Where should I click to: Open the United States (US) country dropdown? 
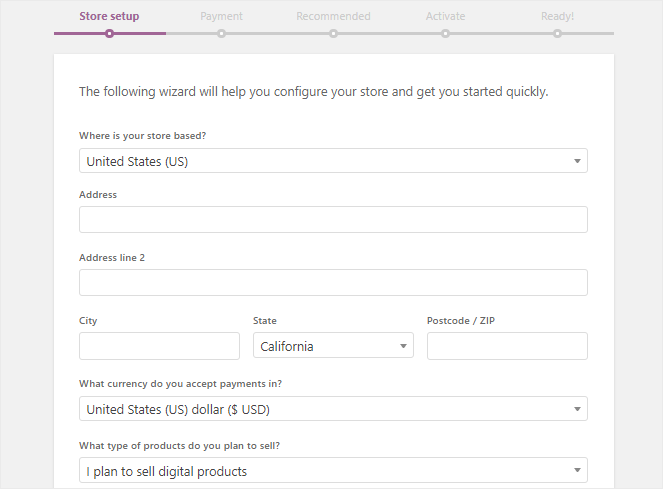[x=333, y=161]
